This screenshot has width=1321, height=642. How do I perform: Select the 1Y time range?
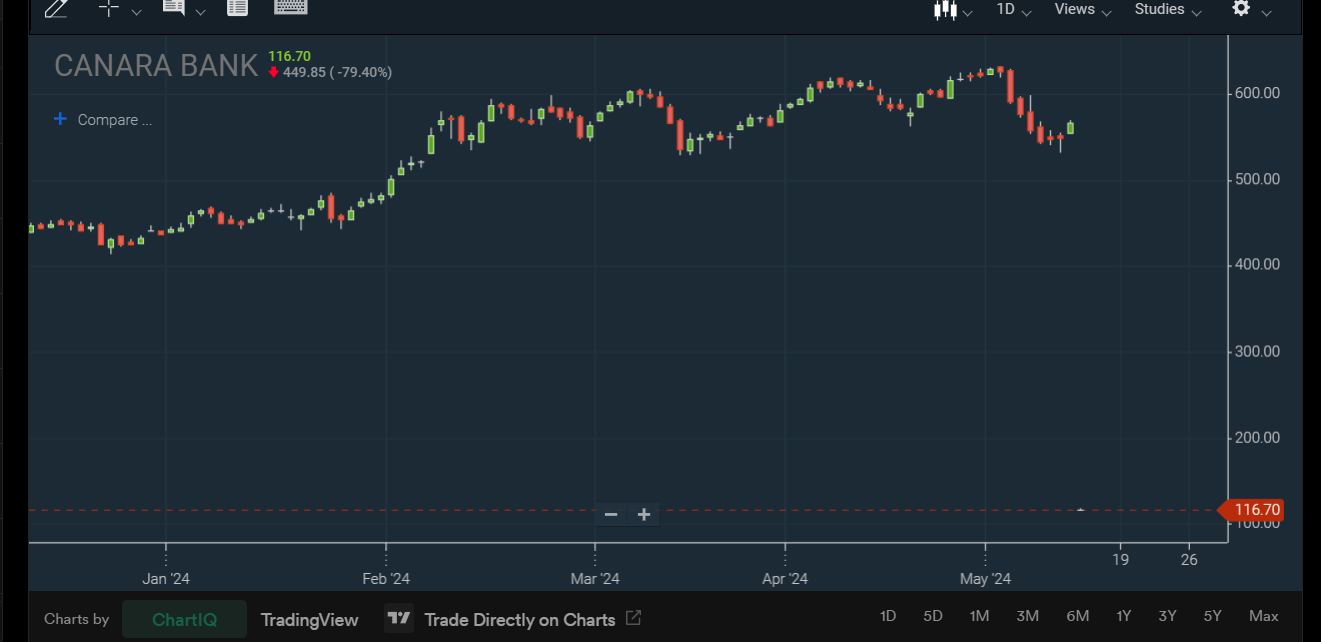1124,616
